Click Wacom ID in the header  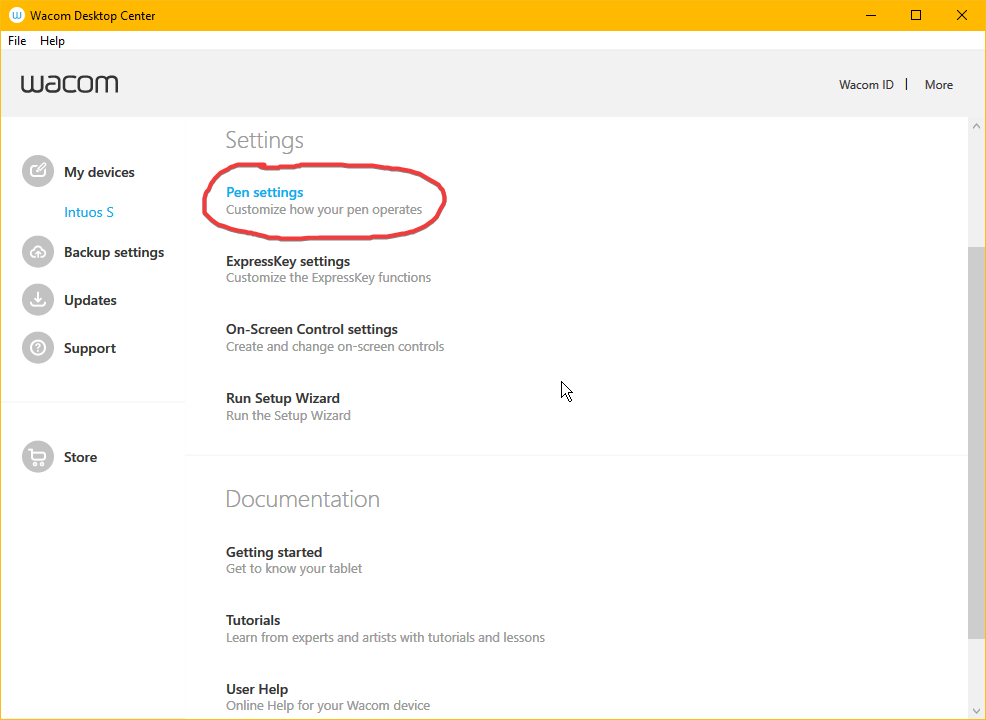click(x=866, y=85)
